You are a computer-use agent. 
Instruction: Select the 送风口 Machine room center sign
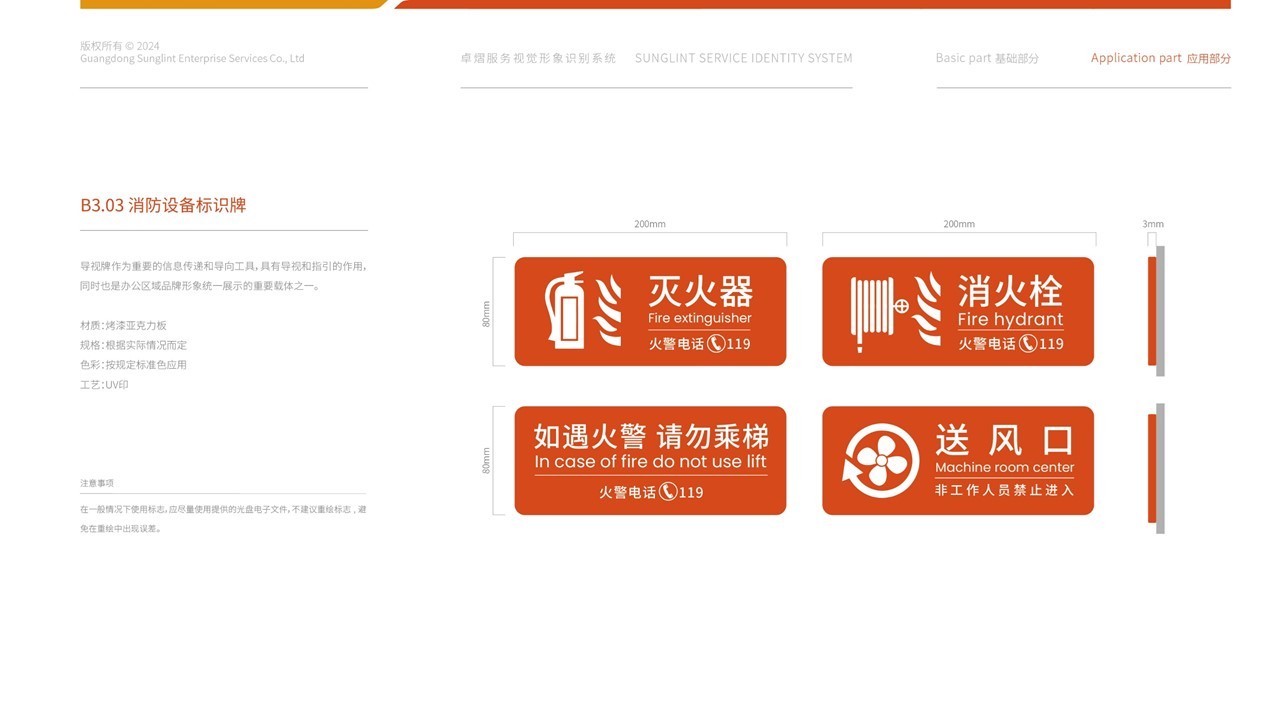coord(958,459)
